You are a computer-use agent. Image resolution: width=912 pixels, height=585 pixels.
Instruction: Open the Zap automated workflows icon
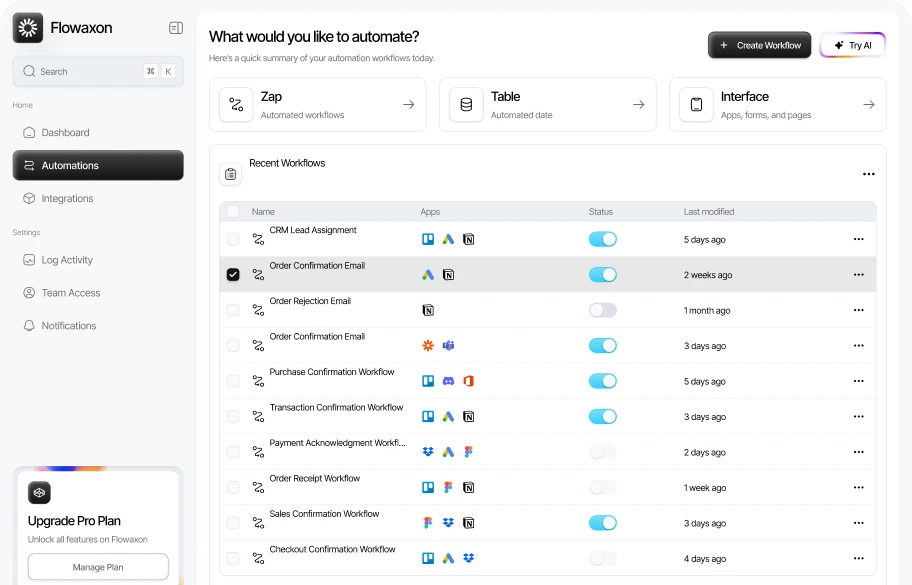click(236, 104)
